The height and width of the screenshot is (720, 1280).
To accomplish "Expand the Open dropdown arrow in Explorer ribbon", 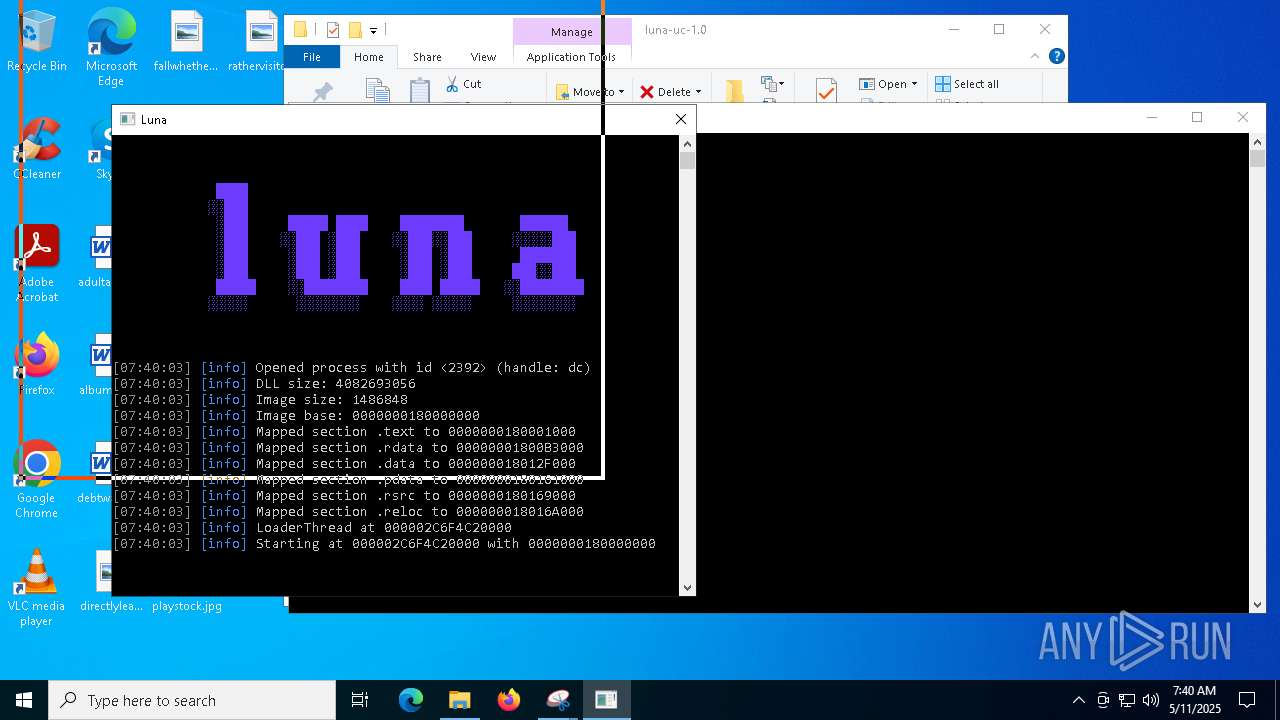I will coord(914,84).
